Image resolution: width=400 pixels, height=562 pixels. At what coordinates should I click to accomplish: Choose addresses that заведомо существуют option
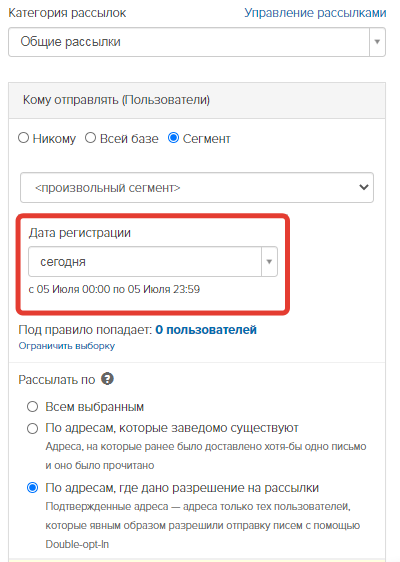[x=33, y=428]
